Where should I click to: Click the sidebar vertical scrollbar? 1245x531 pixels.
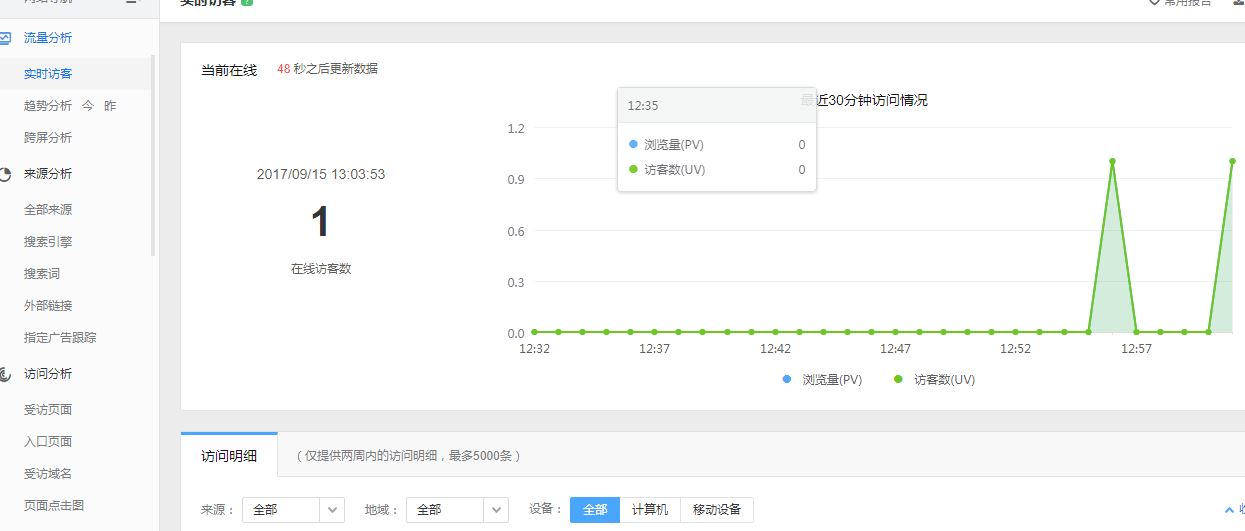coord(153,155)
